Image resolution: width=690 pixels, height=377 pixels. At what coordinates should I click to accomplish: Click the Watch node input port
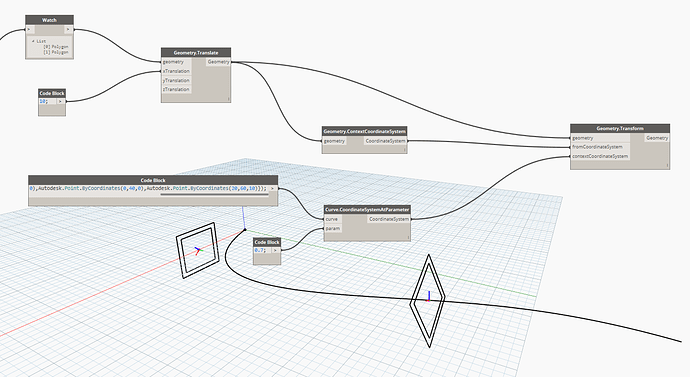[29, 29]
